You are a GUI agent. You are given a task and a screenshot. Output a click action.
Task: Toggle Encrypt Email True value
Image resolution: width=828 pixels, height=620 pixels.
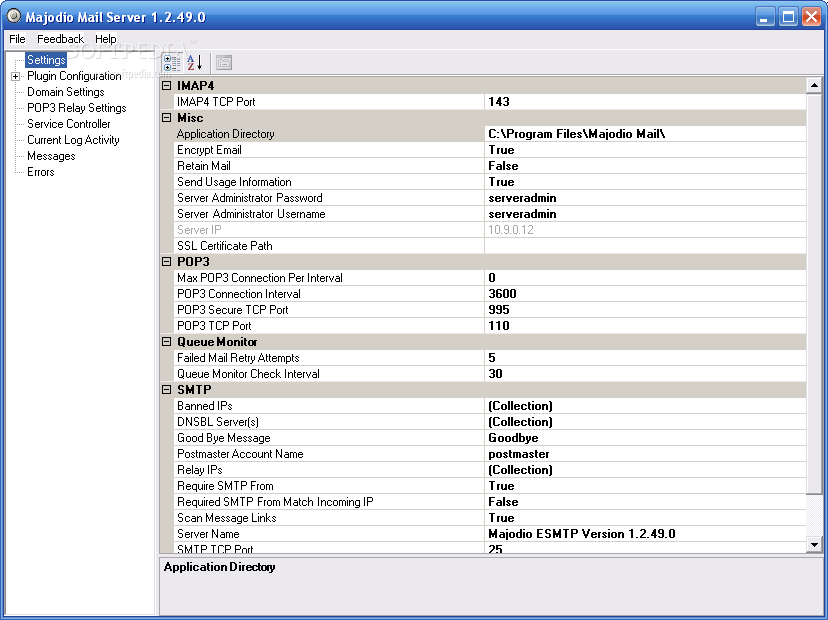point(645,150)
